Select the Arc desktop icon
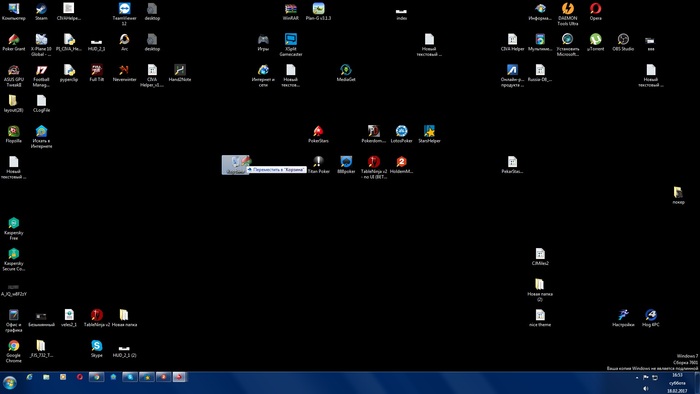The height and width of the screenshot is (394, 700). [125, 43]
